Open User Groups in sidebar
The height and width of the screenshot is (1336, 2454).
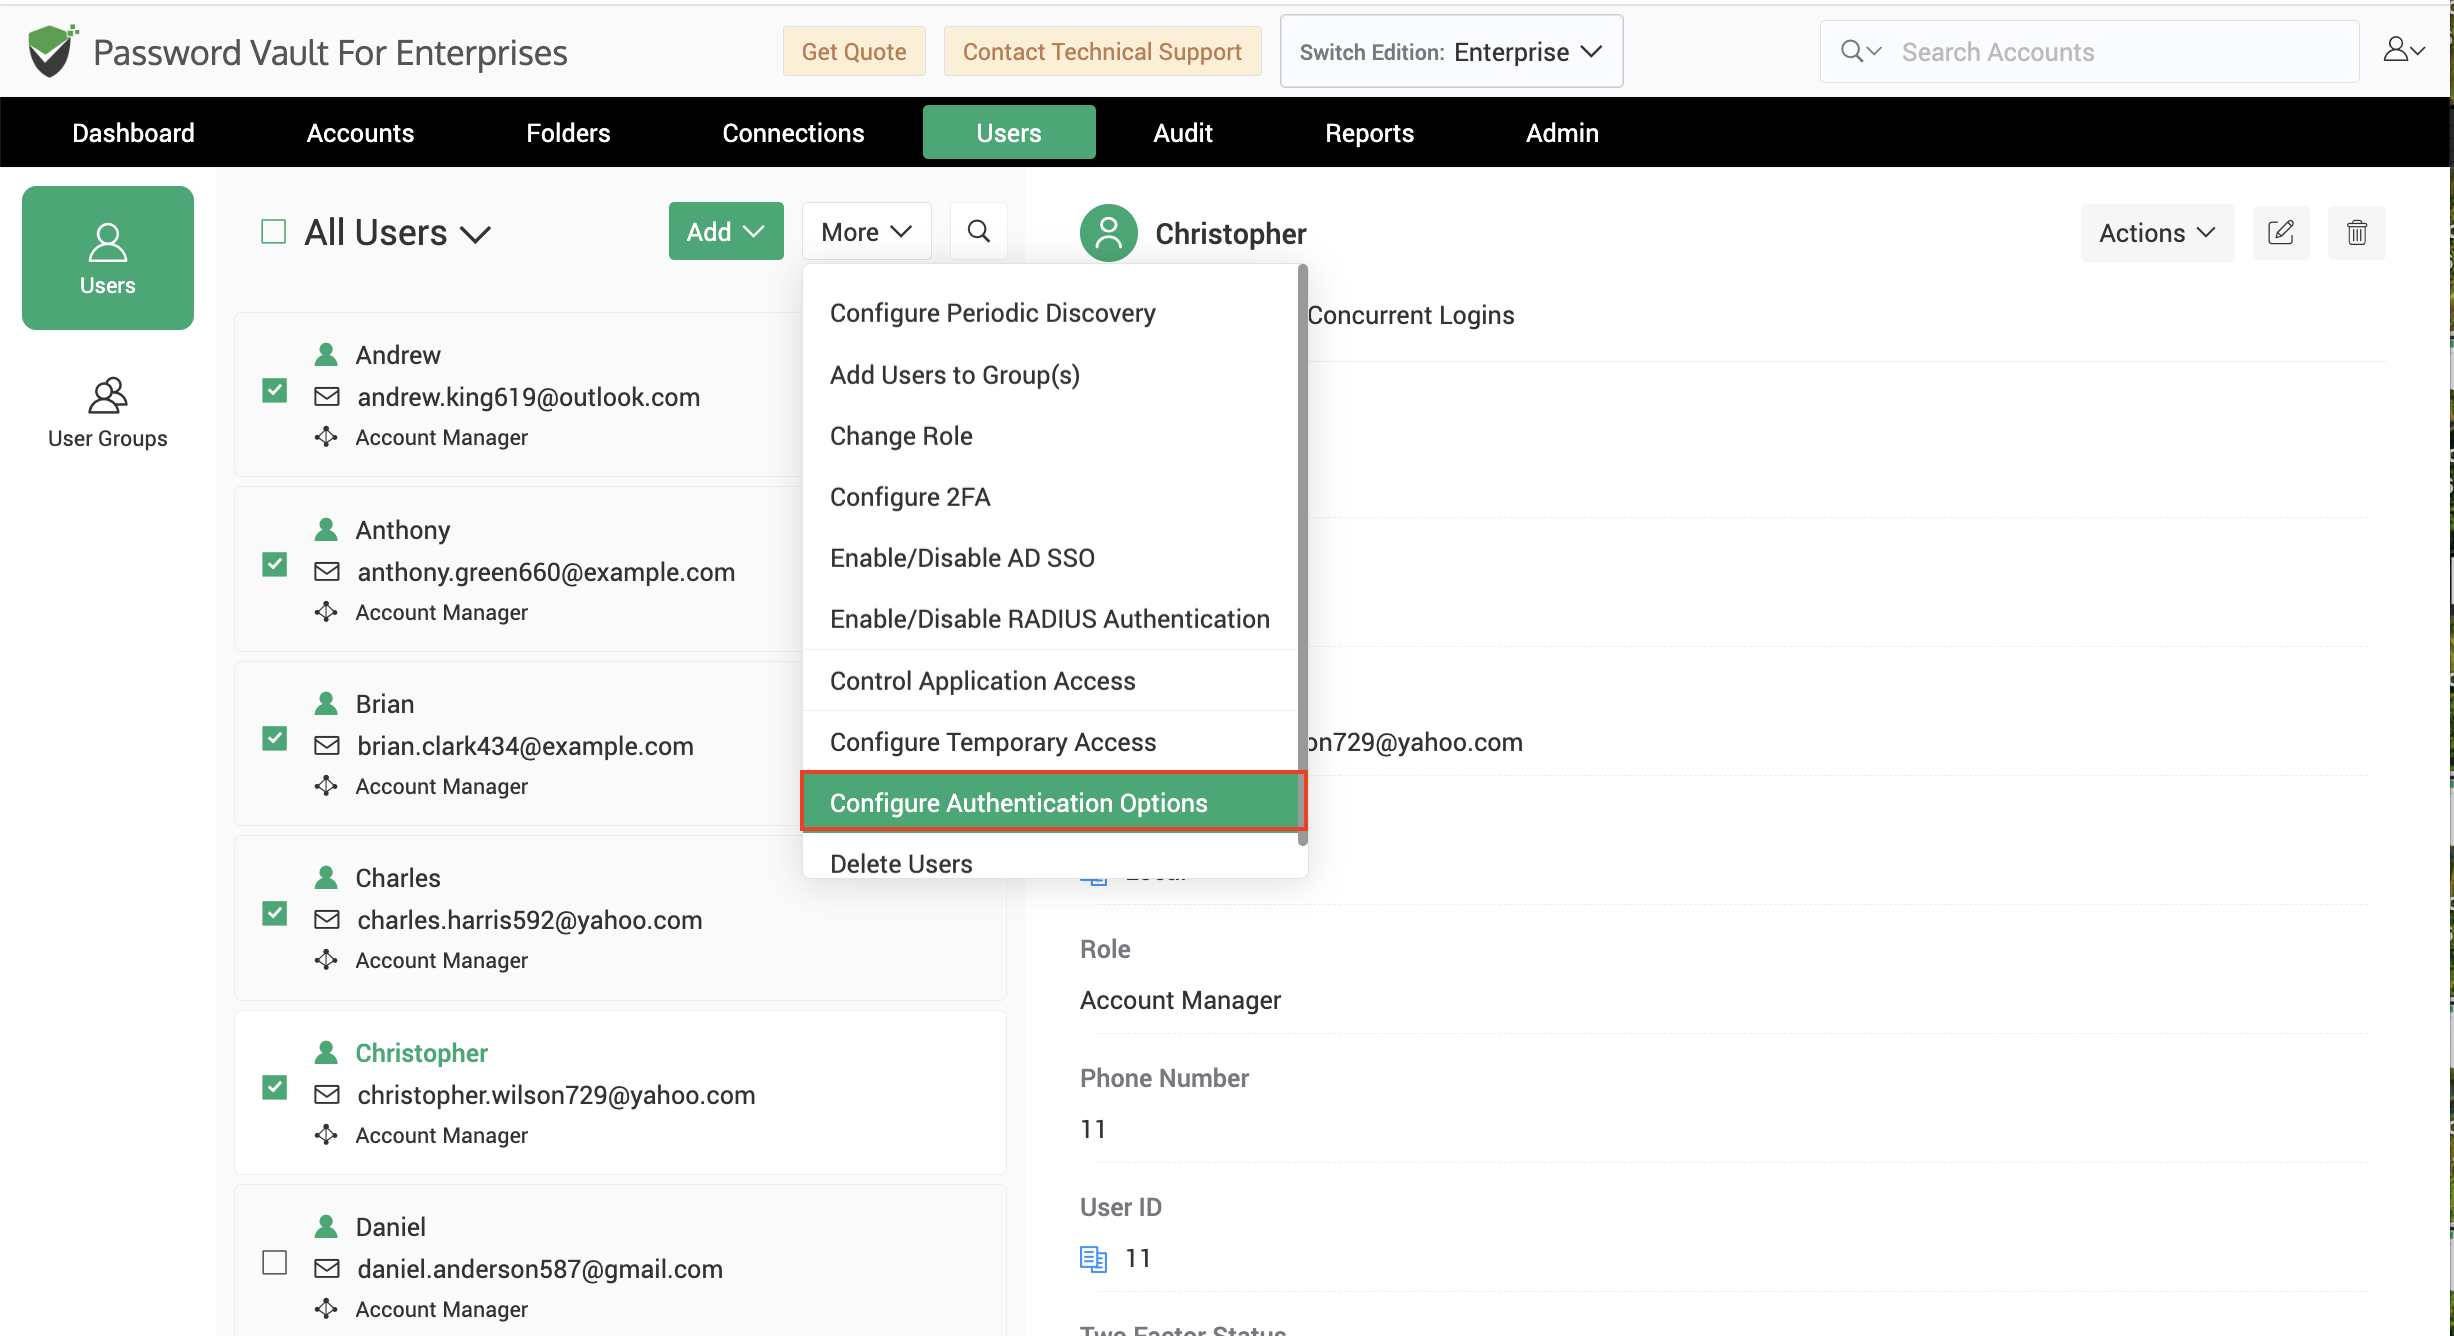[108, 413]
